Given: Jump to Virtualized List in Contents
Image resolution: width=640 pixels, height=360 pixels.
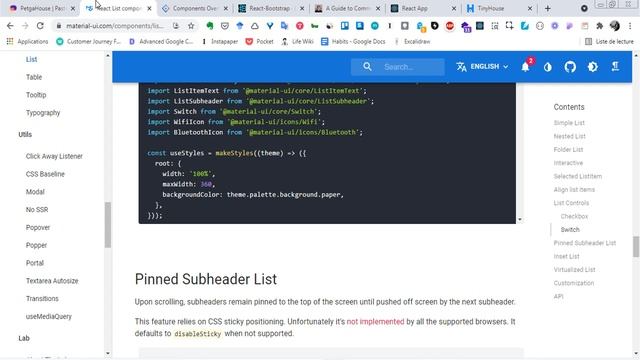Looking at the screenshot, I should tap(574, 270).
